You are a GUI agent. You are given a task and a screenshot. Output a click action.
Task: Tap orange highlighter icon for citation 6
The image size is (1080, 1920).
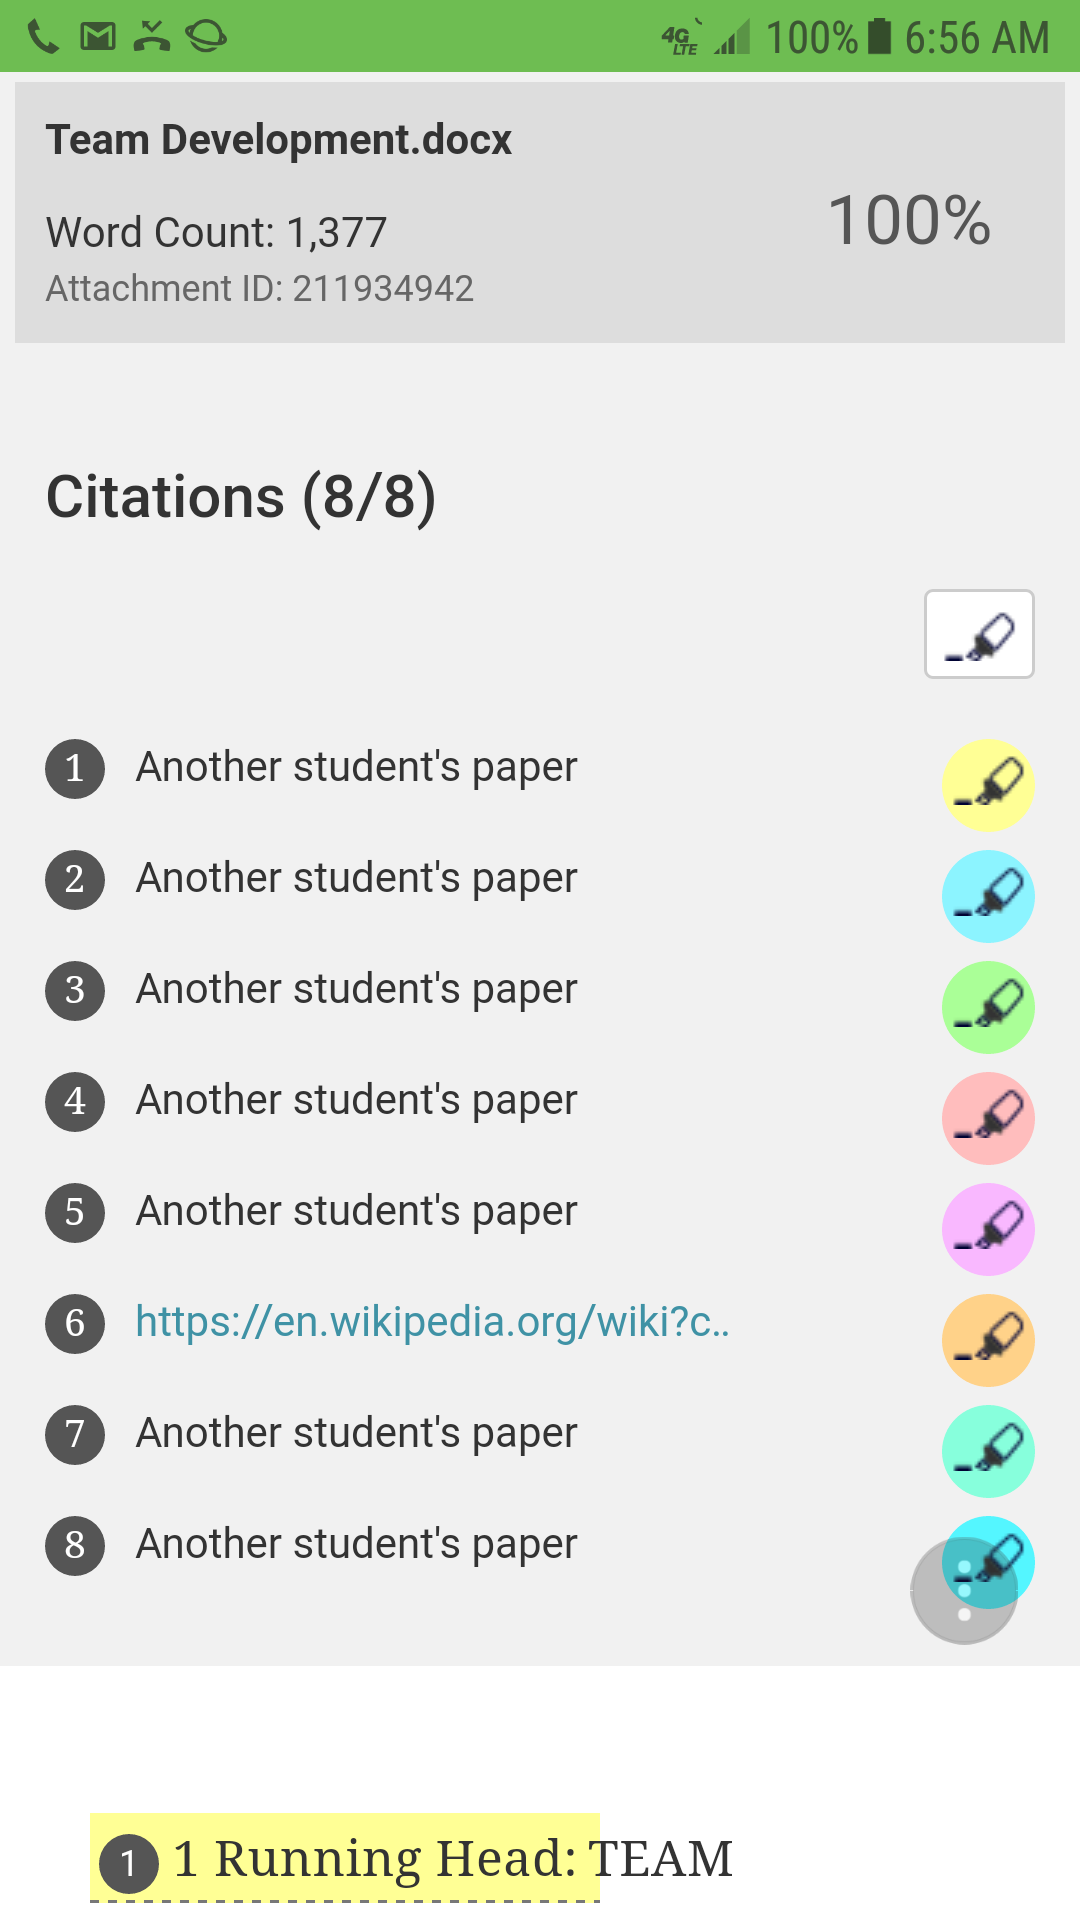[x=988, y=1340]
